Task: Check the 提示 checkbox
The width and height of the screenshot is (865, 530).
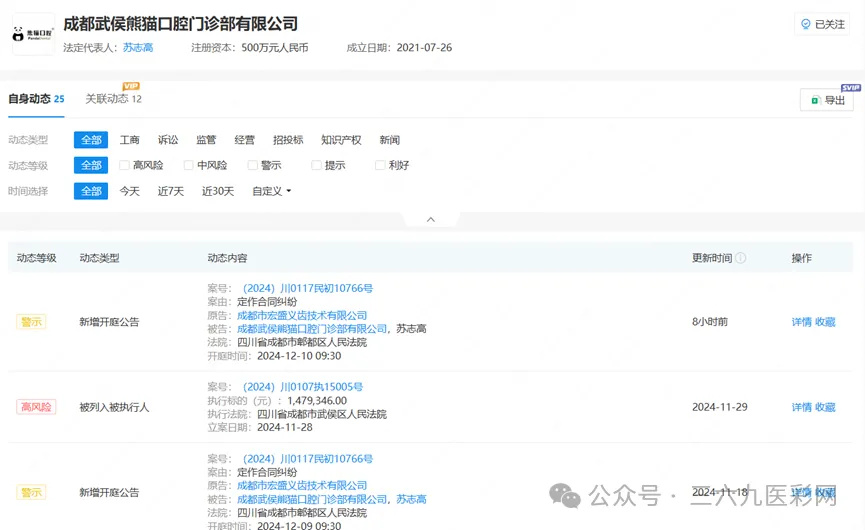Action: (316, 165)
